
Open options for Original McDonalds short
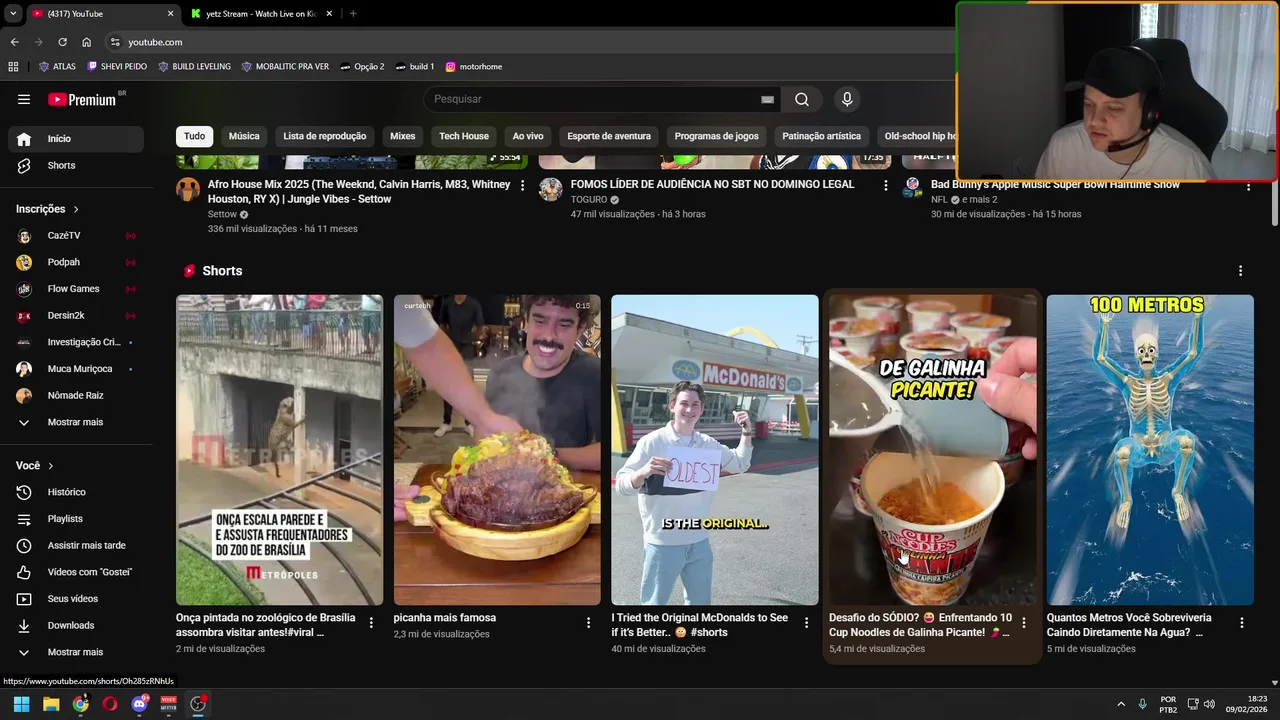point(806,622)
